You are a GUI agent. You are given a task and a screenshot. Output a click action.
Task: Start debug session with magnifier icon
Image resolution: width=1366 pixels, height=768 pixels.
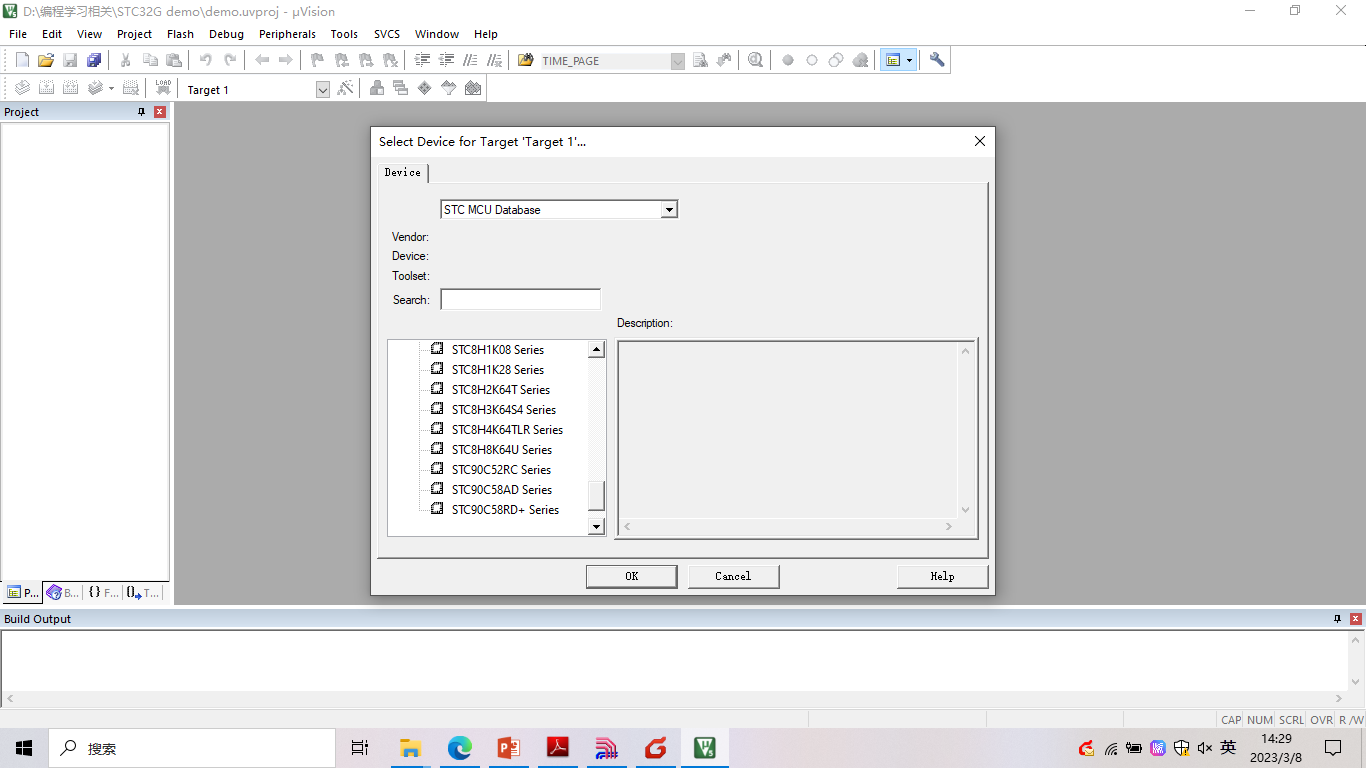click(755, 60)
